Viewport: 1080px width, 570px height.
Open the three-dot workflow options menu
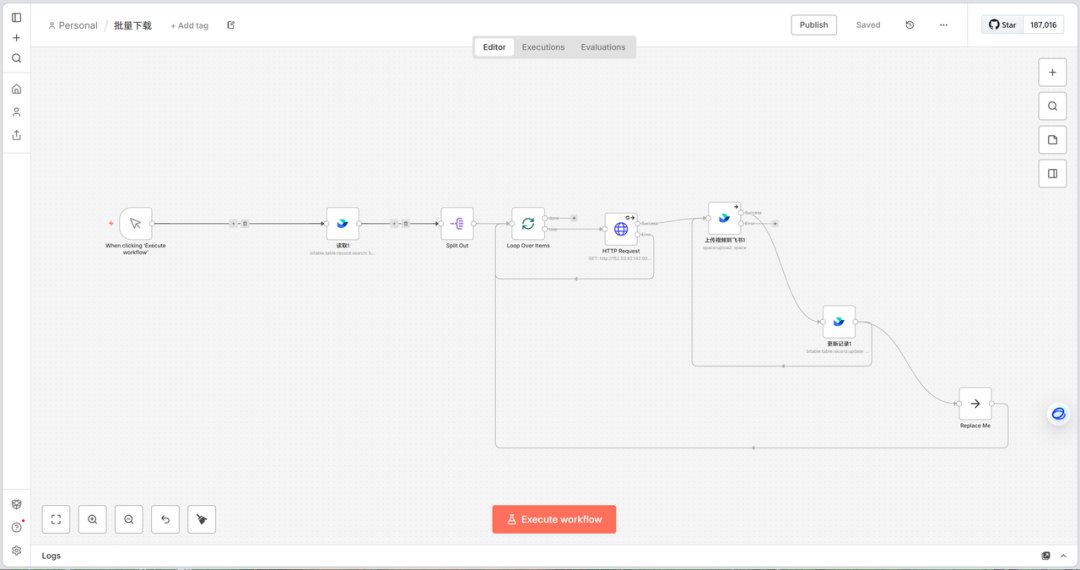(944, 25)
